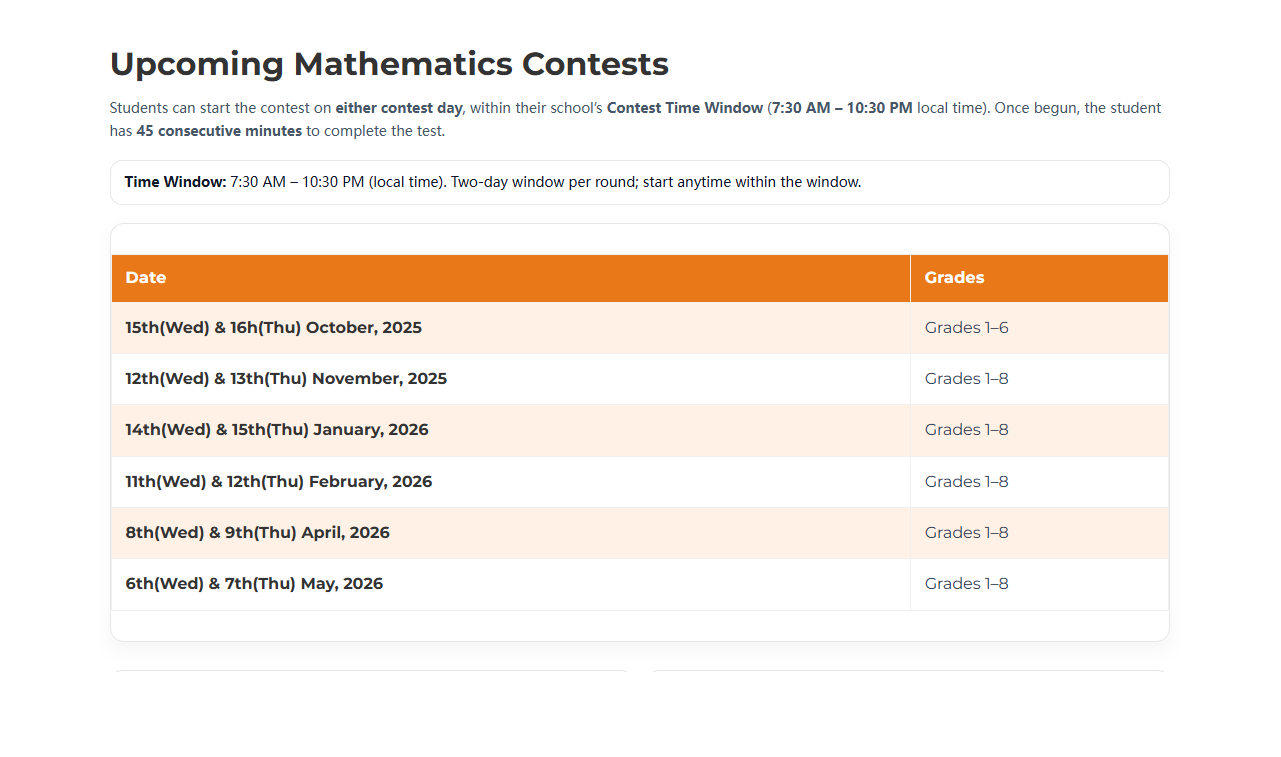This screenshot has height=757, width=1281.
Task: Click the two-day window note text
Action: tap(655, 182)
